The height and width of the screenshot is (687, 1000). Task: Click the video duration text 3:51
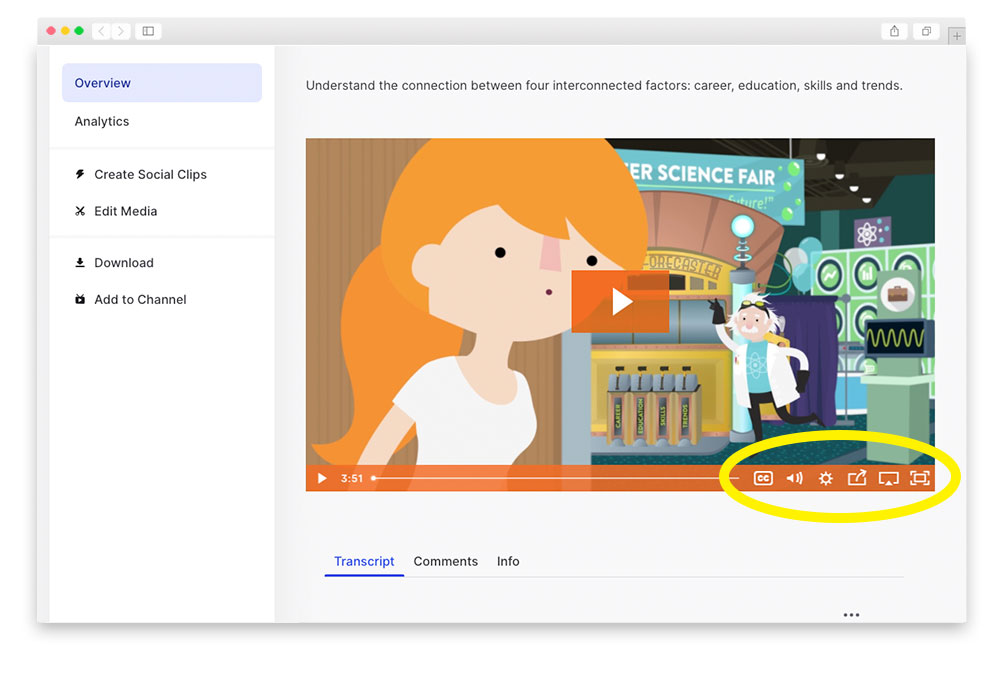click(x=351, y=478)
